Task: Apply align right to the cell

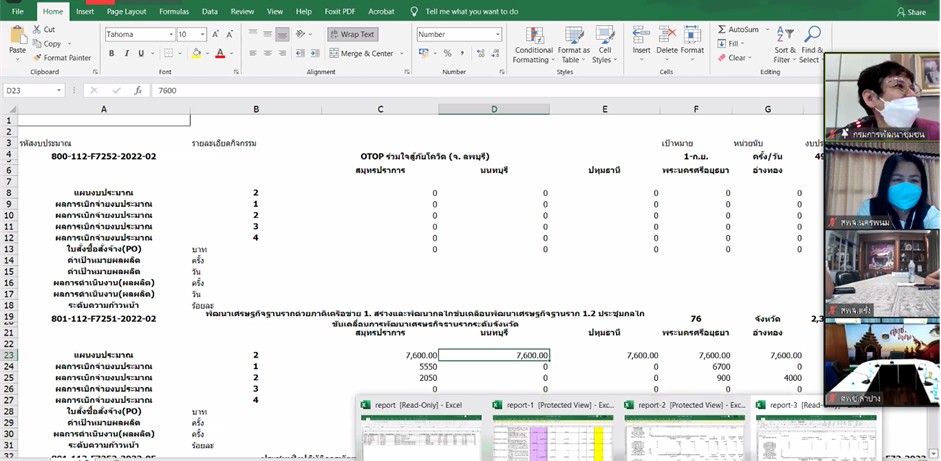Action: 282,53
